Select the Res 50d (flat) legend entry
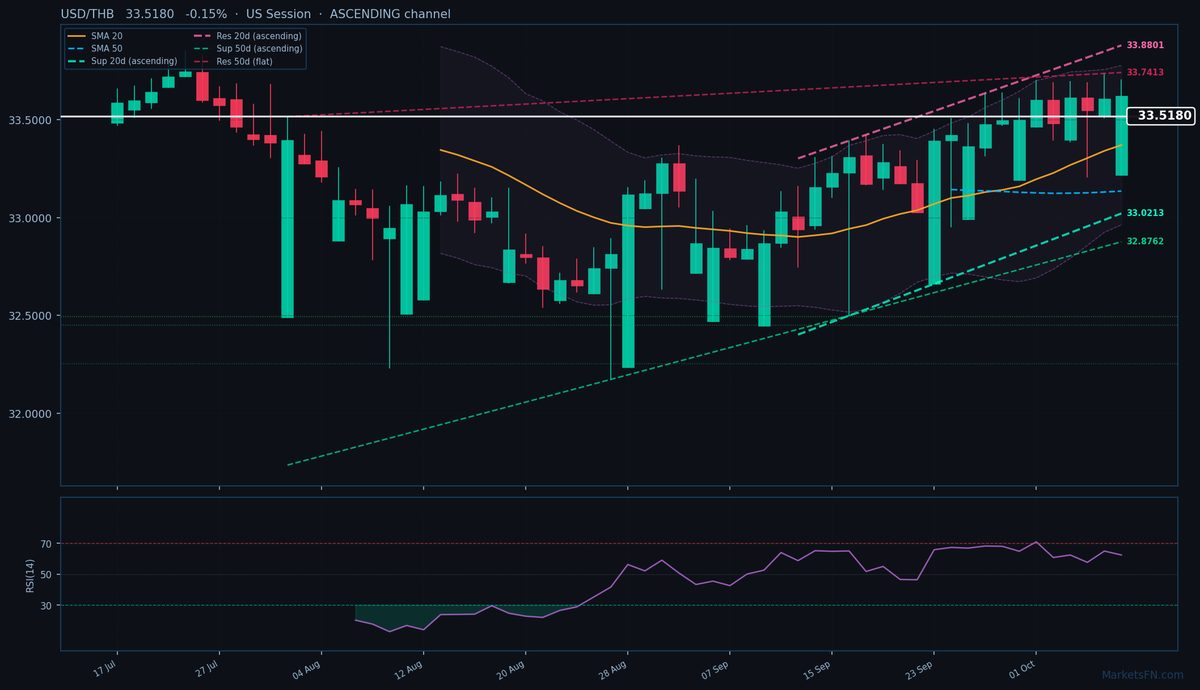Viewport: 1200px width, 690px height. coord(232,61)
